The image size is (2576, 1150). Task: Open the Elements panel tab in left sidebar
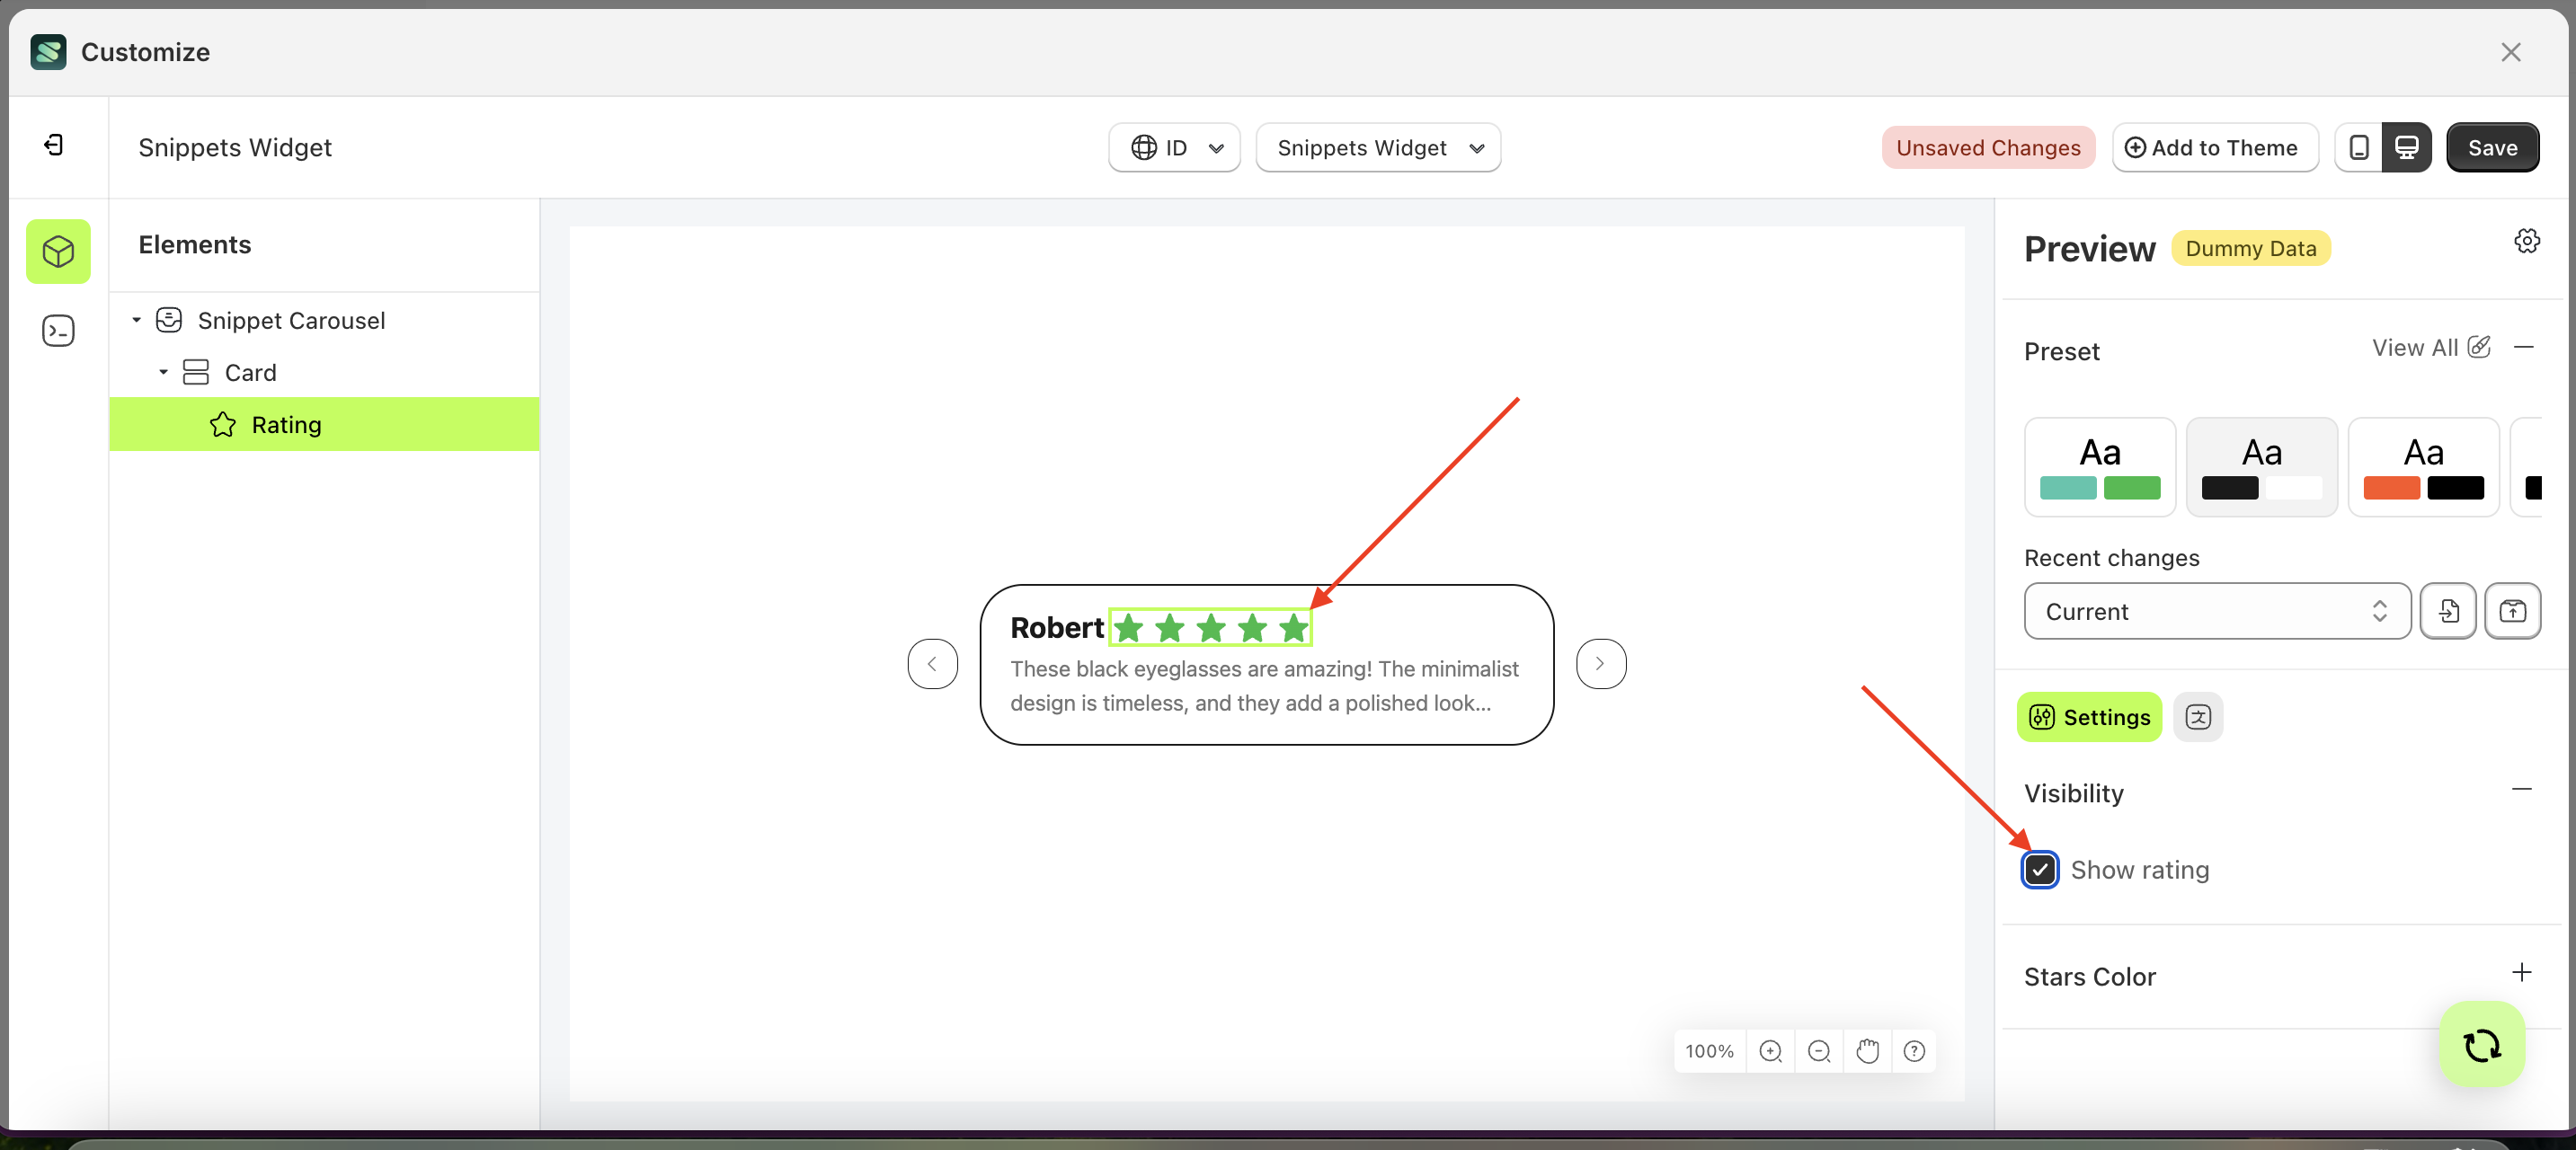(x=58, y=251)
